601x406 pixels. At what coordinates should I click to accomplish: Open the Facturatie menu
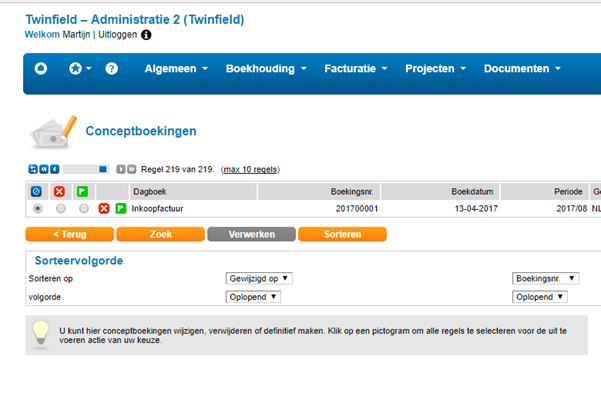(356, 69)
